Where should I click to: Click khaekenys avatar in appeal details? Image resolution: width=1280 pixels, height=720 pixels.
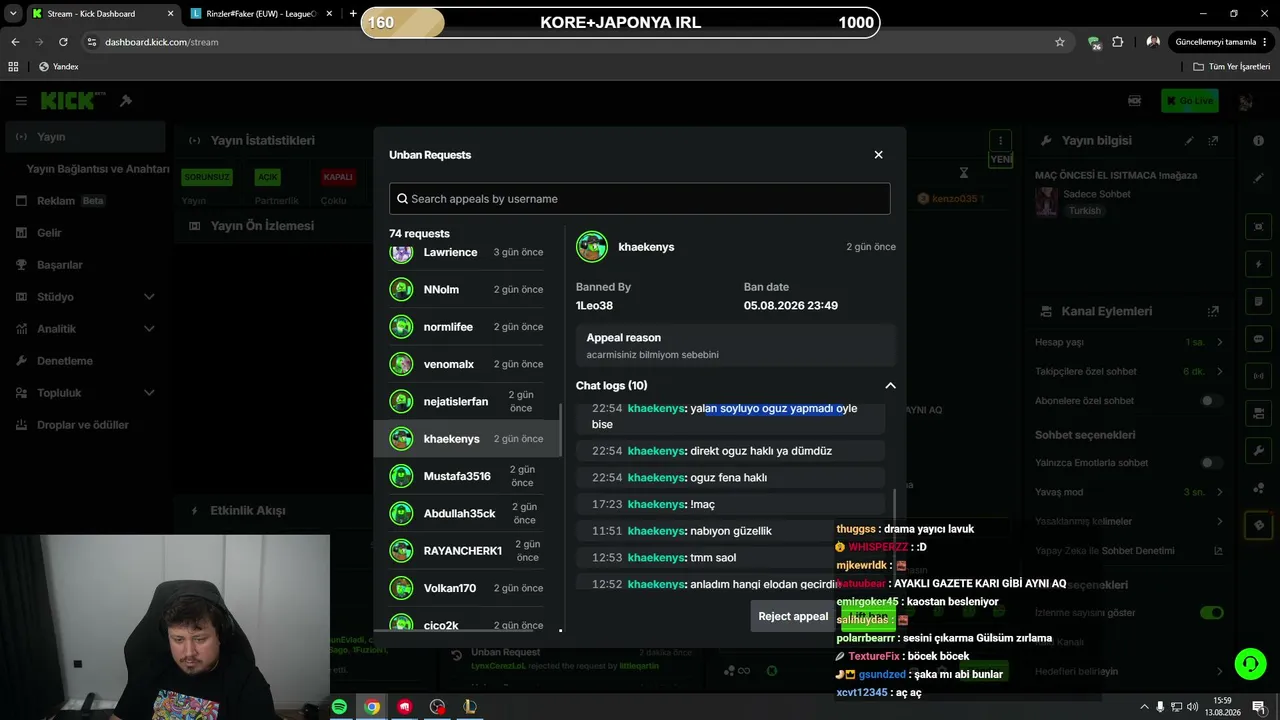[x=592, y=247]
